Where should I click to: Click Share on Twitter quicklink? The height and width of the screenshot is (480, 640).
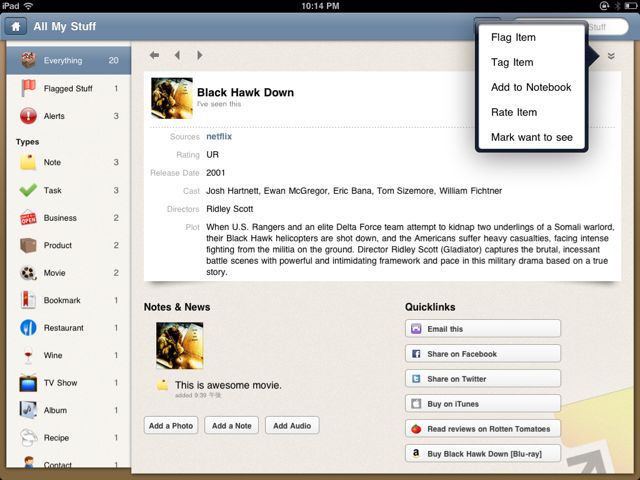(483, 379)
